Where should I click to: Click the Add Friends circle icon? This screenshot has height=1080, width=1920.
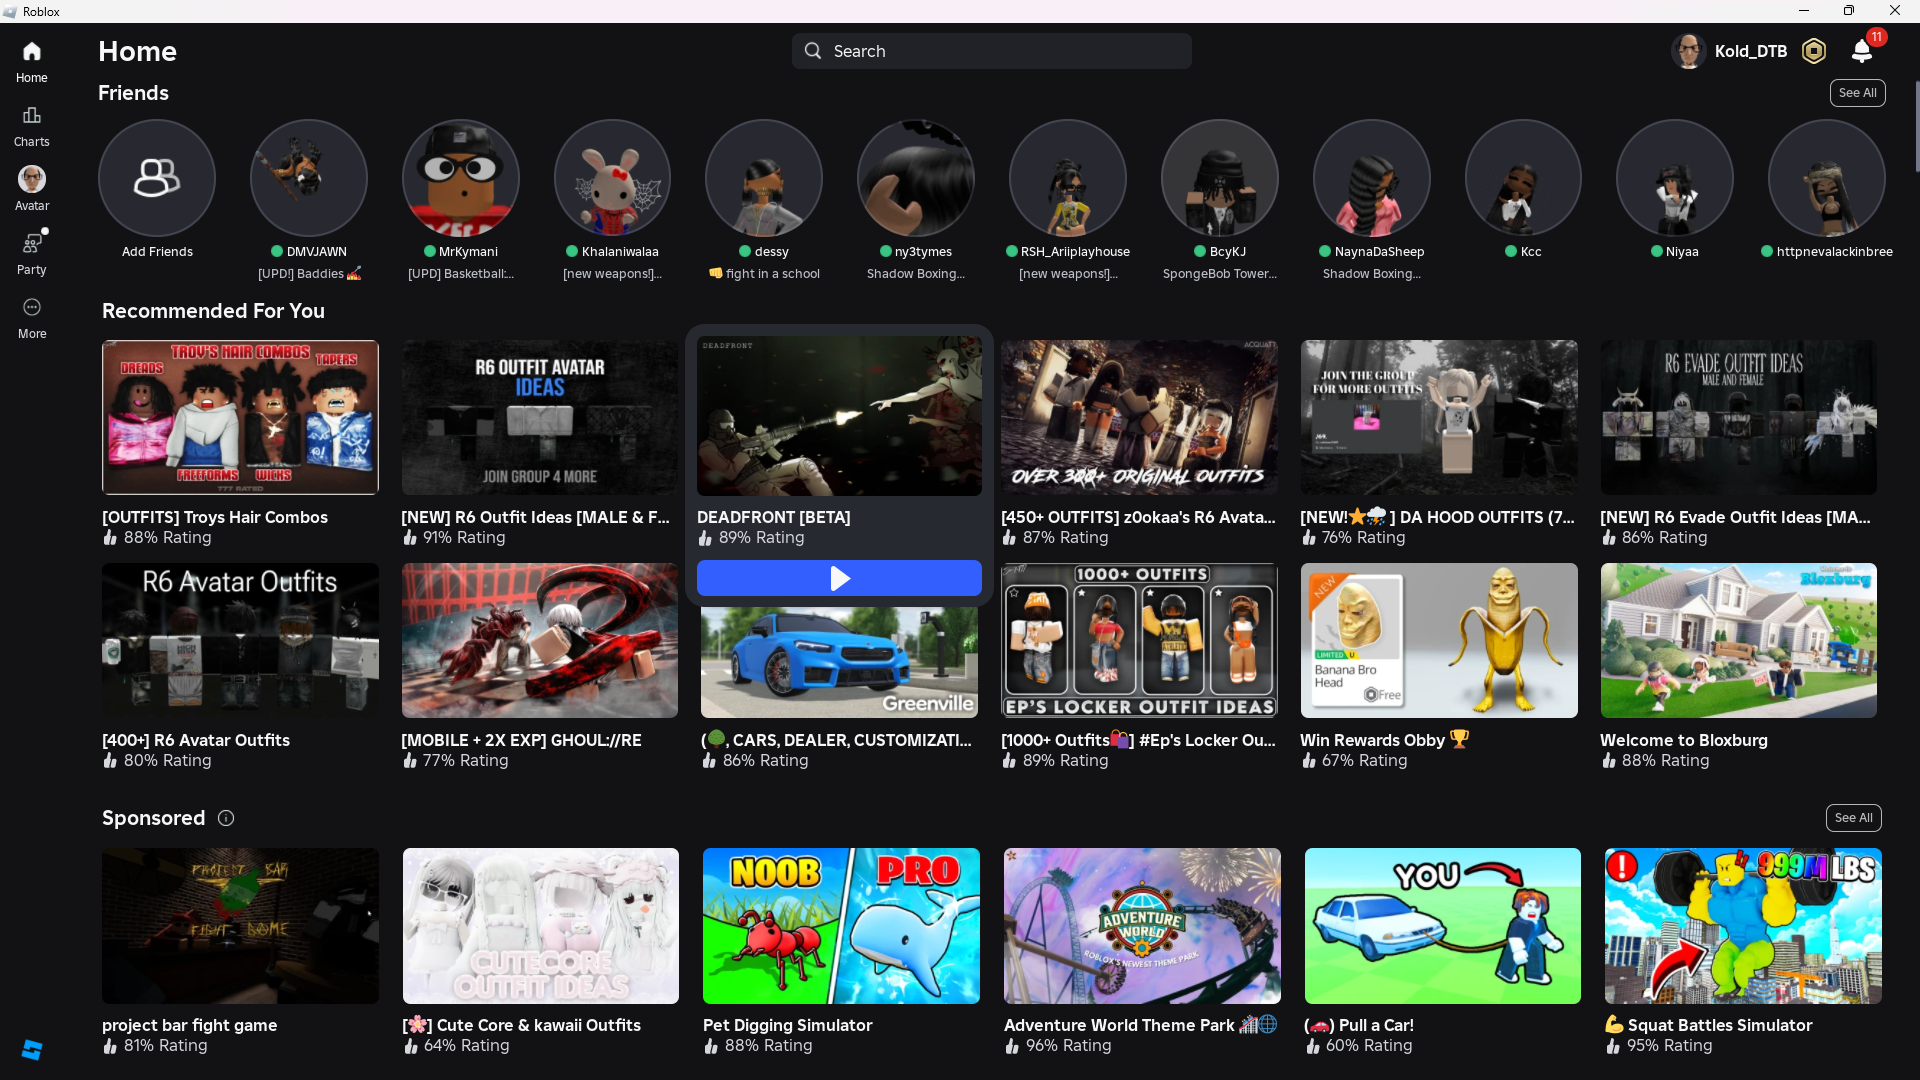(x=157, y=178)
